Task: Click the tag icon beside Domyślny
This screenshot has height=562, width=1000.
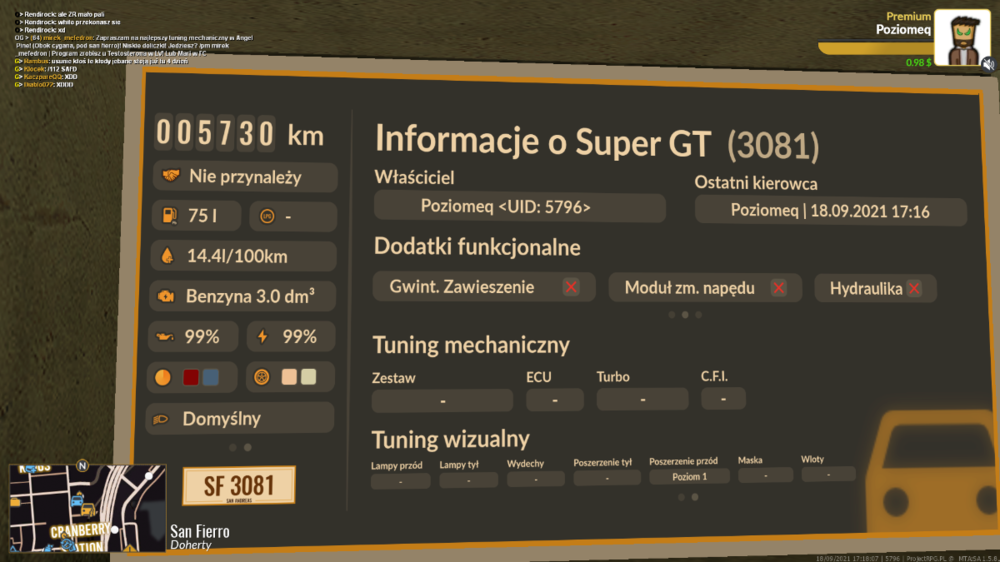Action: pyautogui.click(x=161, y=419)
